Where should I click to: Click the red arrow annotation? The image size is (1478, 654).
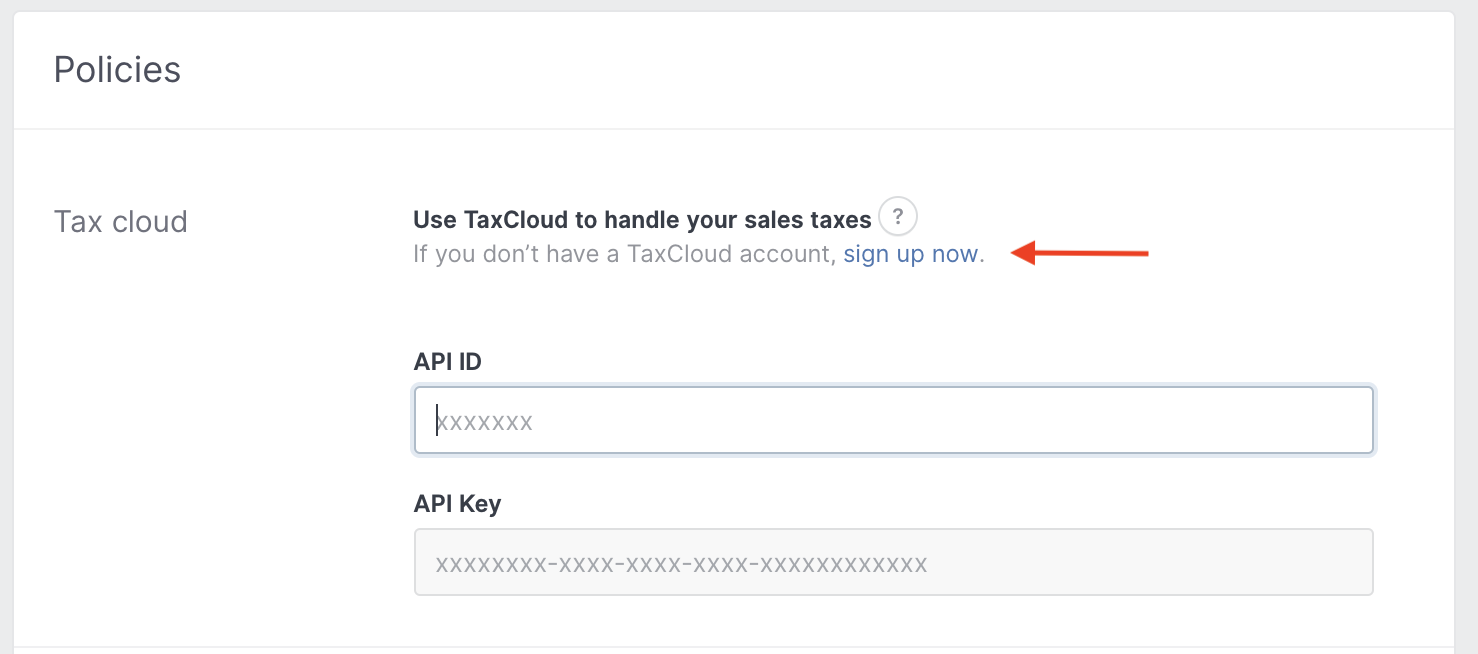coord(1080,254)
